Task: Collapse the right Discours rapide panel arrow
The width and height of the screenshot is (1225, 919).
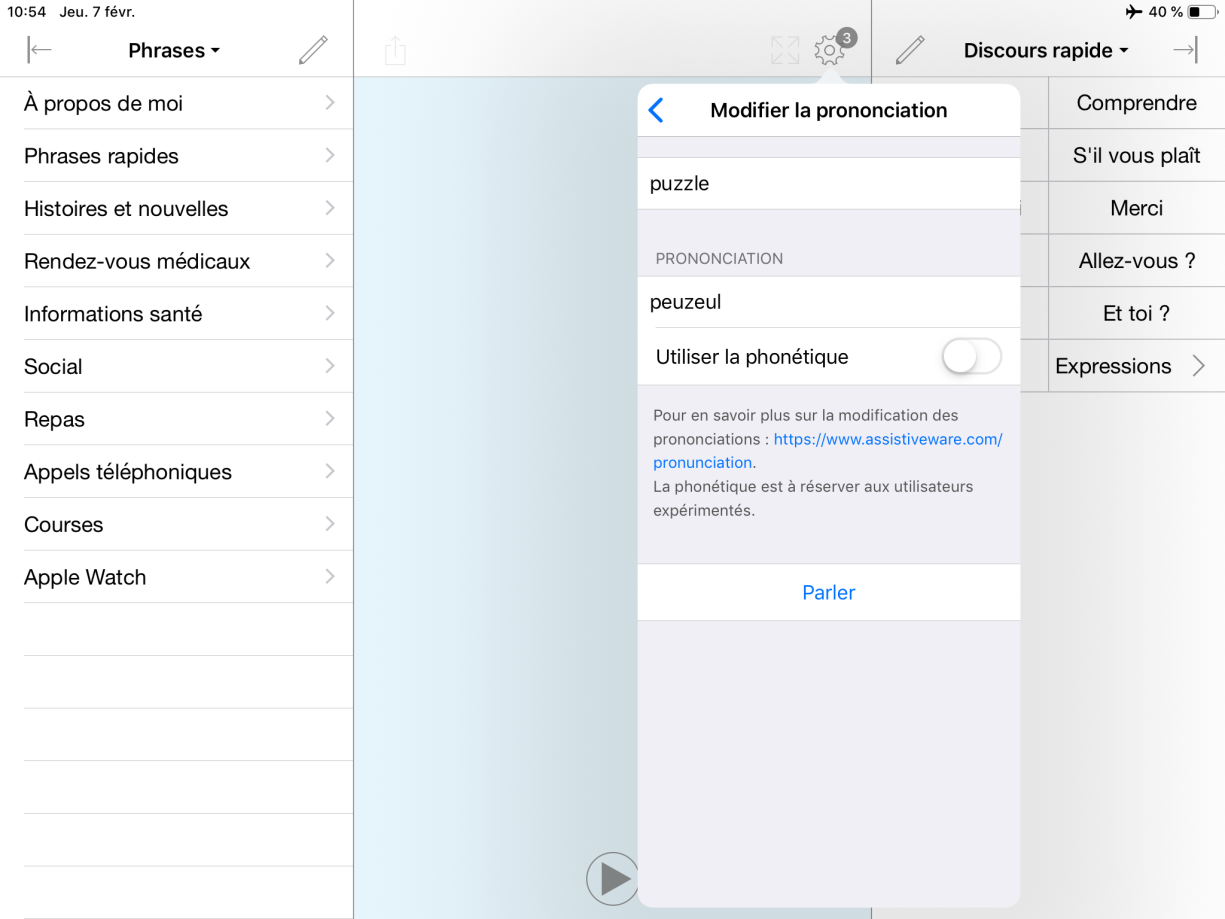Action: coord(1185,50)
